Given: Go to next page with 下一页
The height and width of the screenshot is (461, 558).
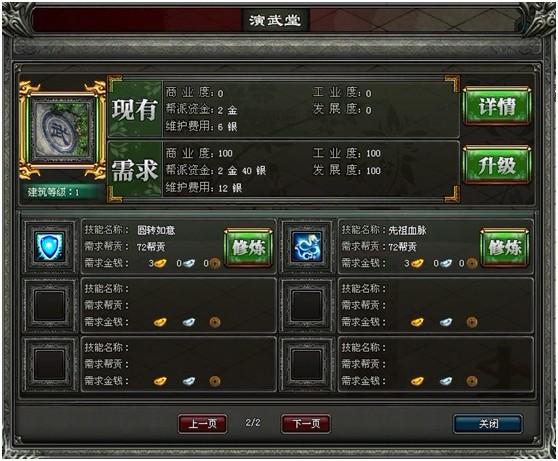Looking at the screenshot, I should coord(306,424).
